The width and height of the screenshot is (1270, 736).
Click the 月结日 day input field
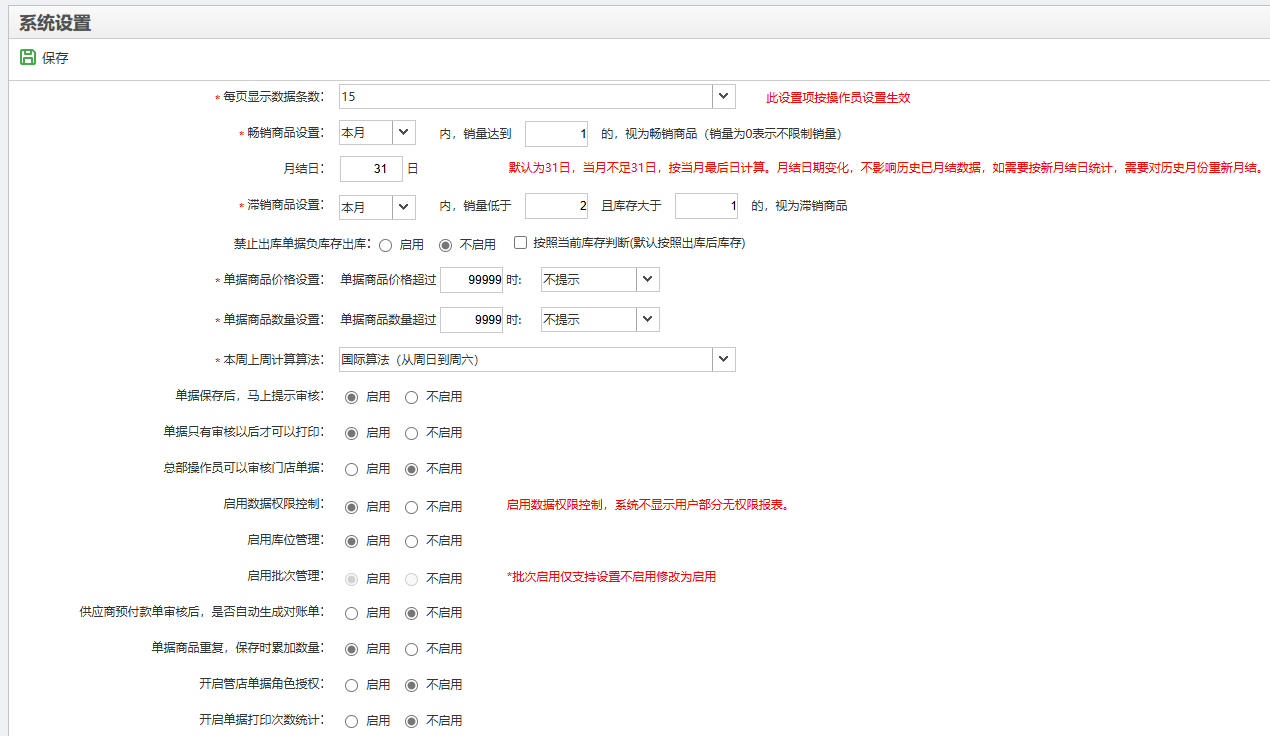(371, 169)
